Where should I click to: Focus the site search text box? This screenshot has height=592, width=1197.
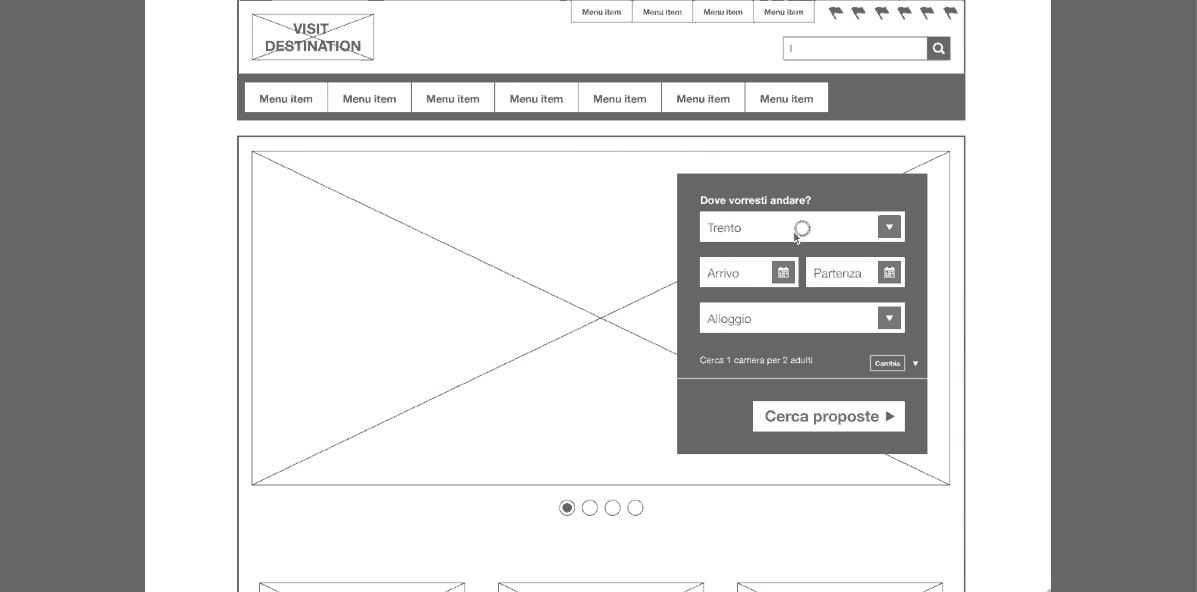[855, 49]
